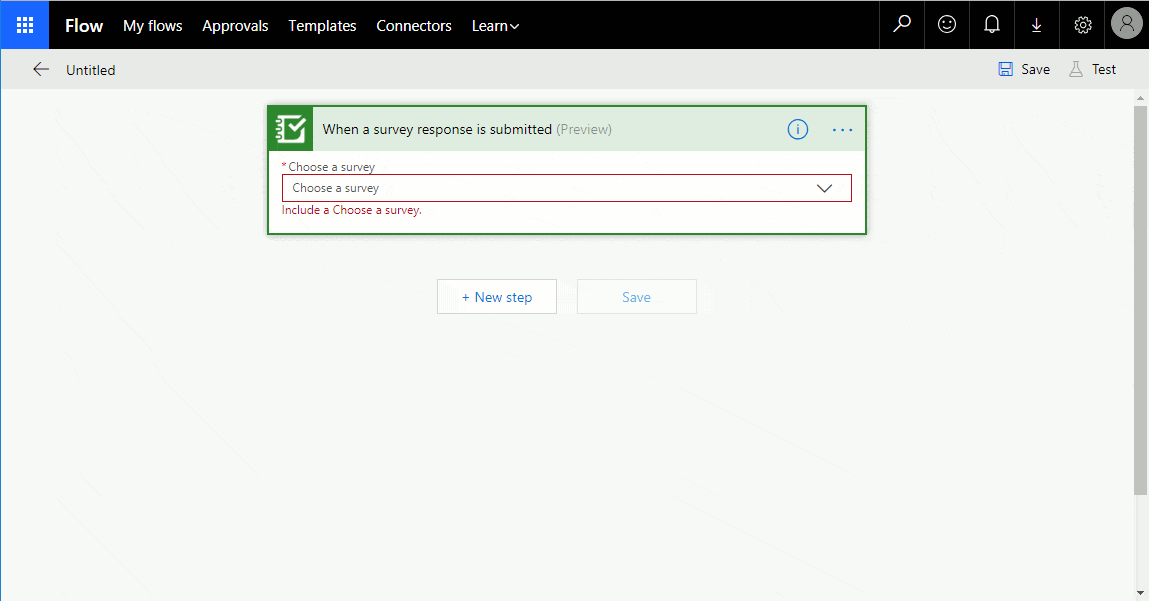
Task: Go back with the left arrow
Action: [41, 70]
